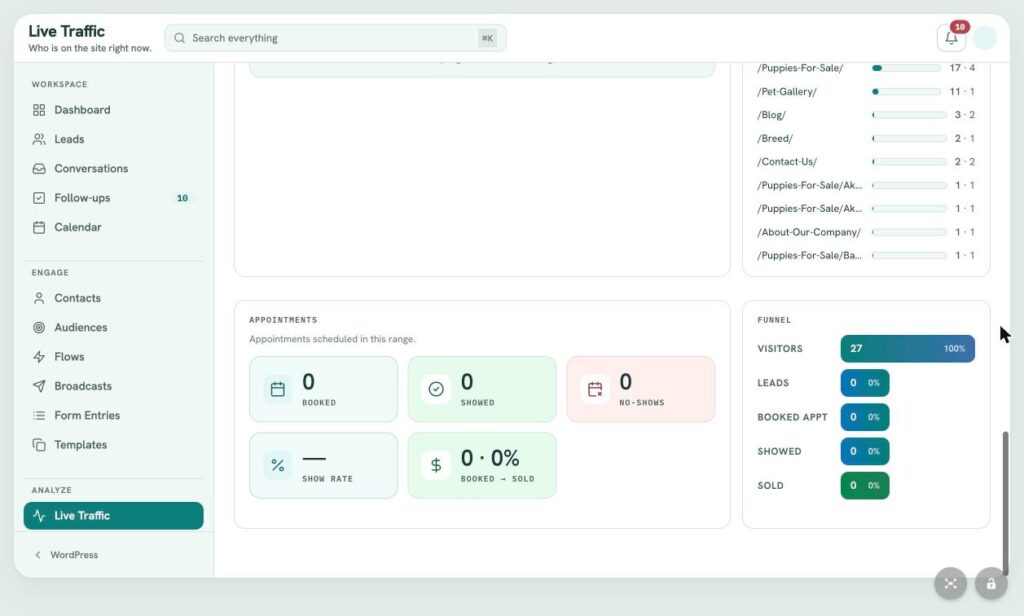Click the Conversations inbox icon
1024x616 pixels.
pyautogui.click(x=39, y=169)
